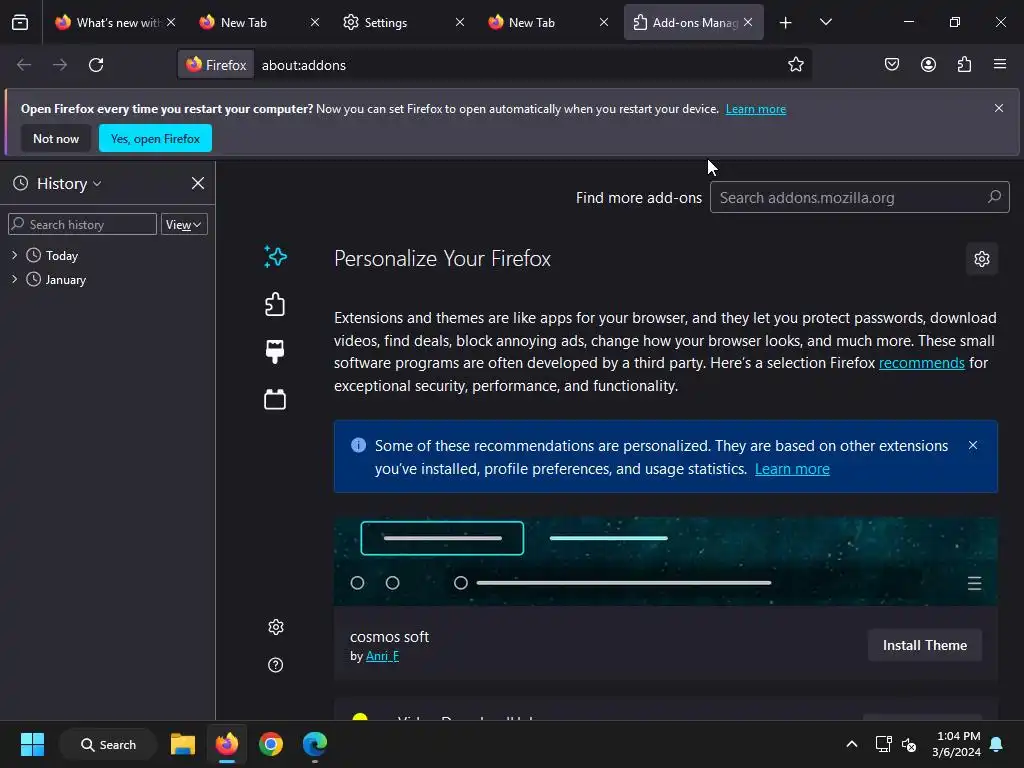Open the list all tabs dropdown
Viewport: 1024px width, 768px height.
coord(825,22)
